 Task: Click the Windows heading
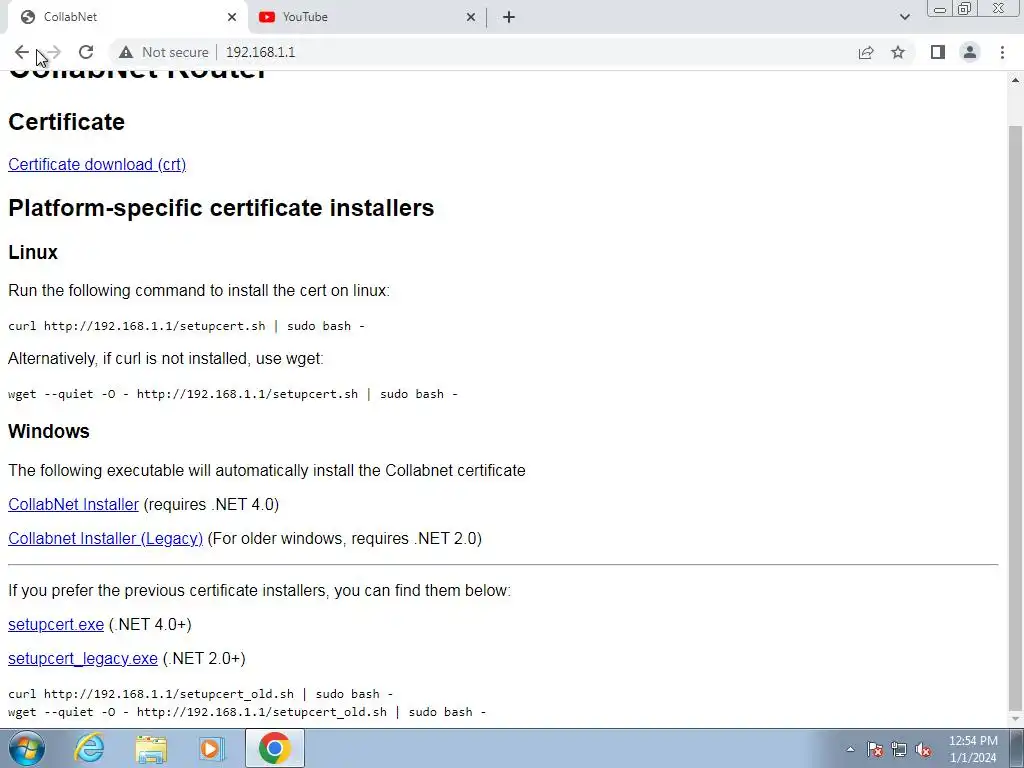tap(49, 431)
